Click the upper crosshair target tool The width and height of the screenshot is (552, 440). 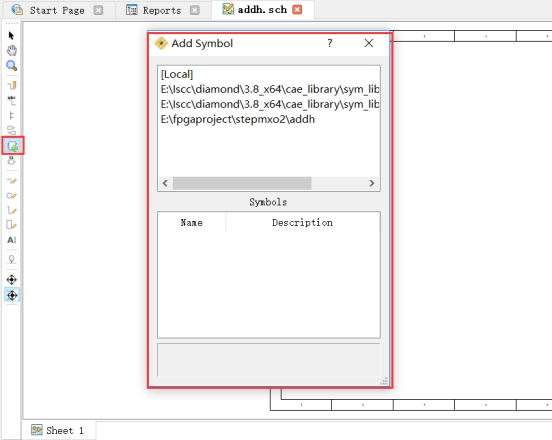pyautogui.click(x=12, y=280)
